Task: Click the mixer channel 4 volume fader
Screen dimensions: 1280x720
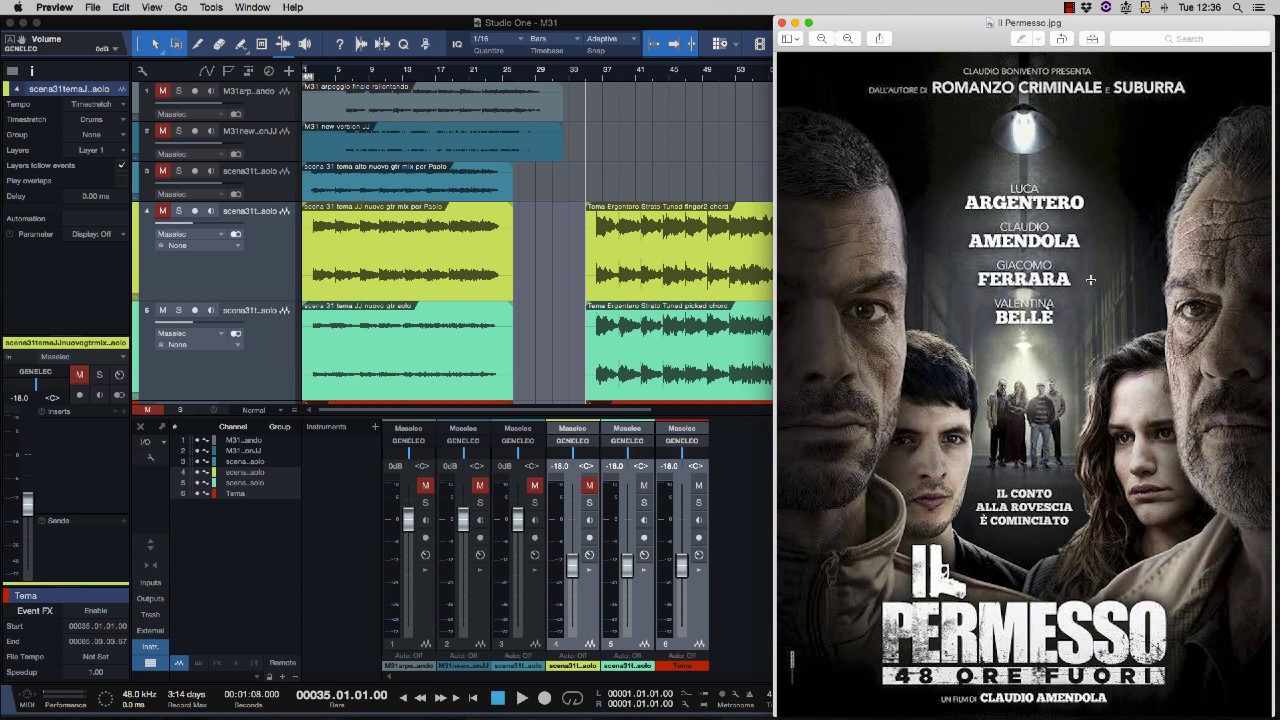Action: click(572, 566)
